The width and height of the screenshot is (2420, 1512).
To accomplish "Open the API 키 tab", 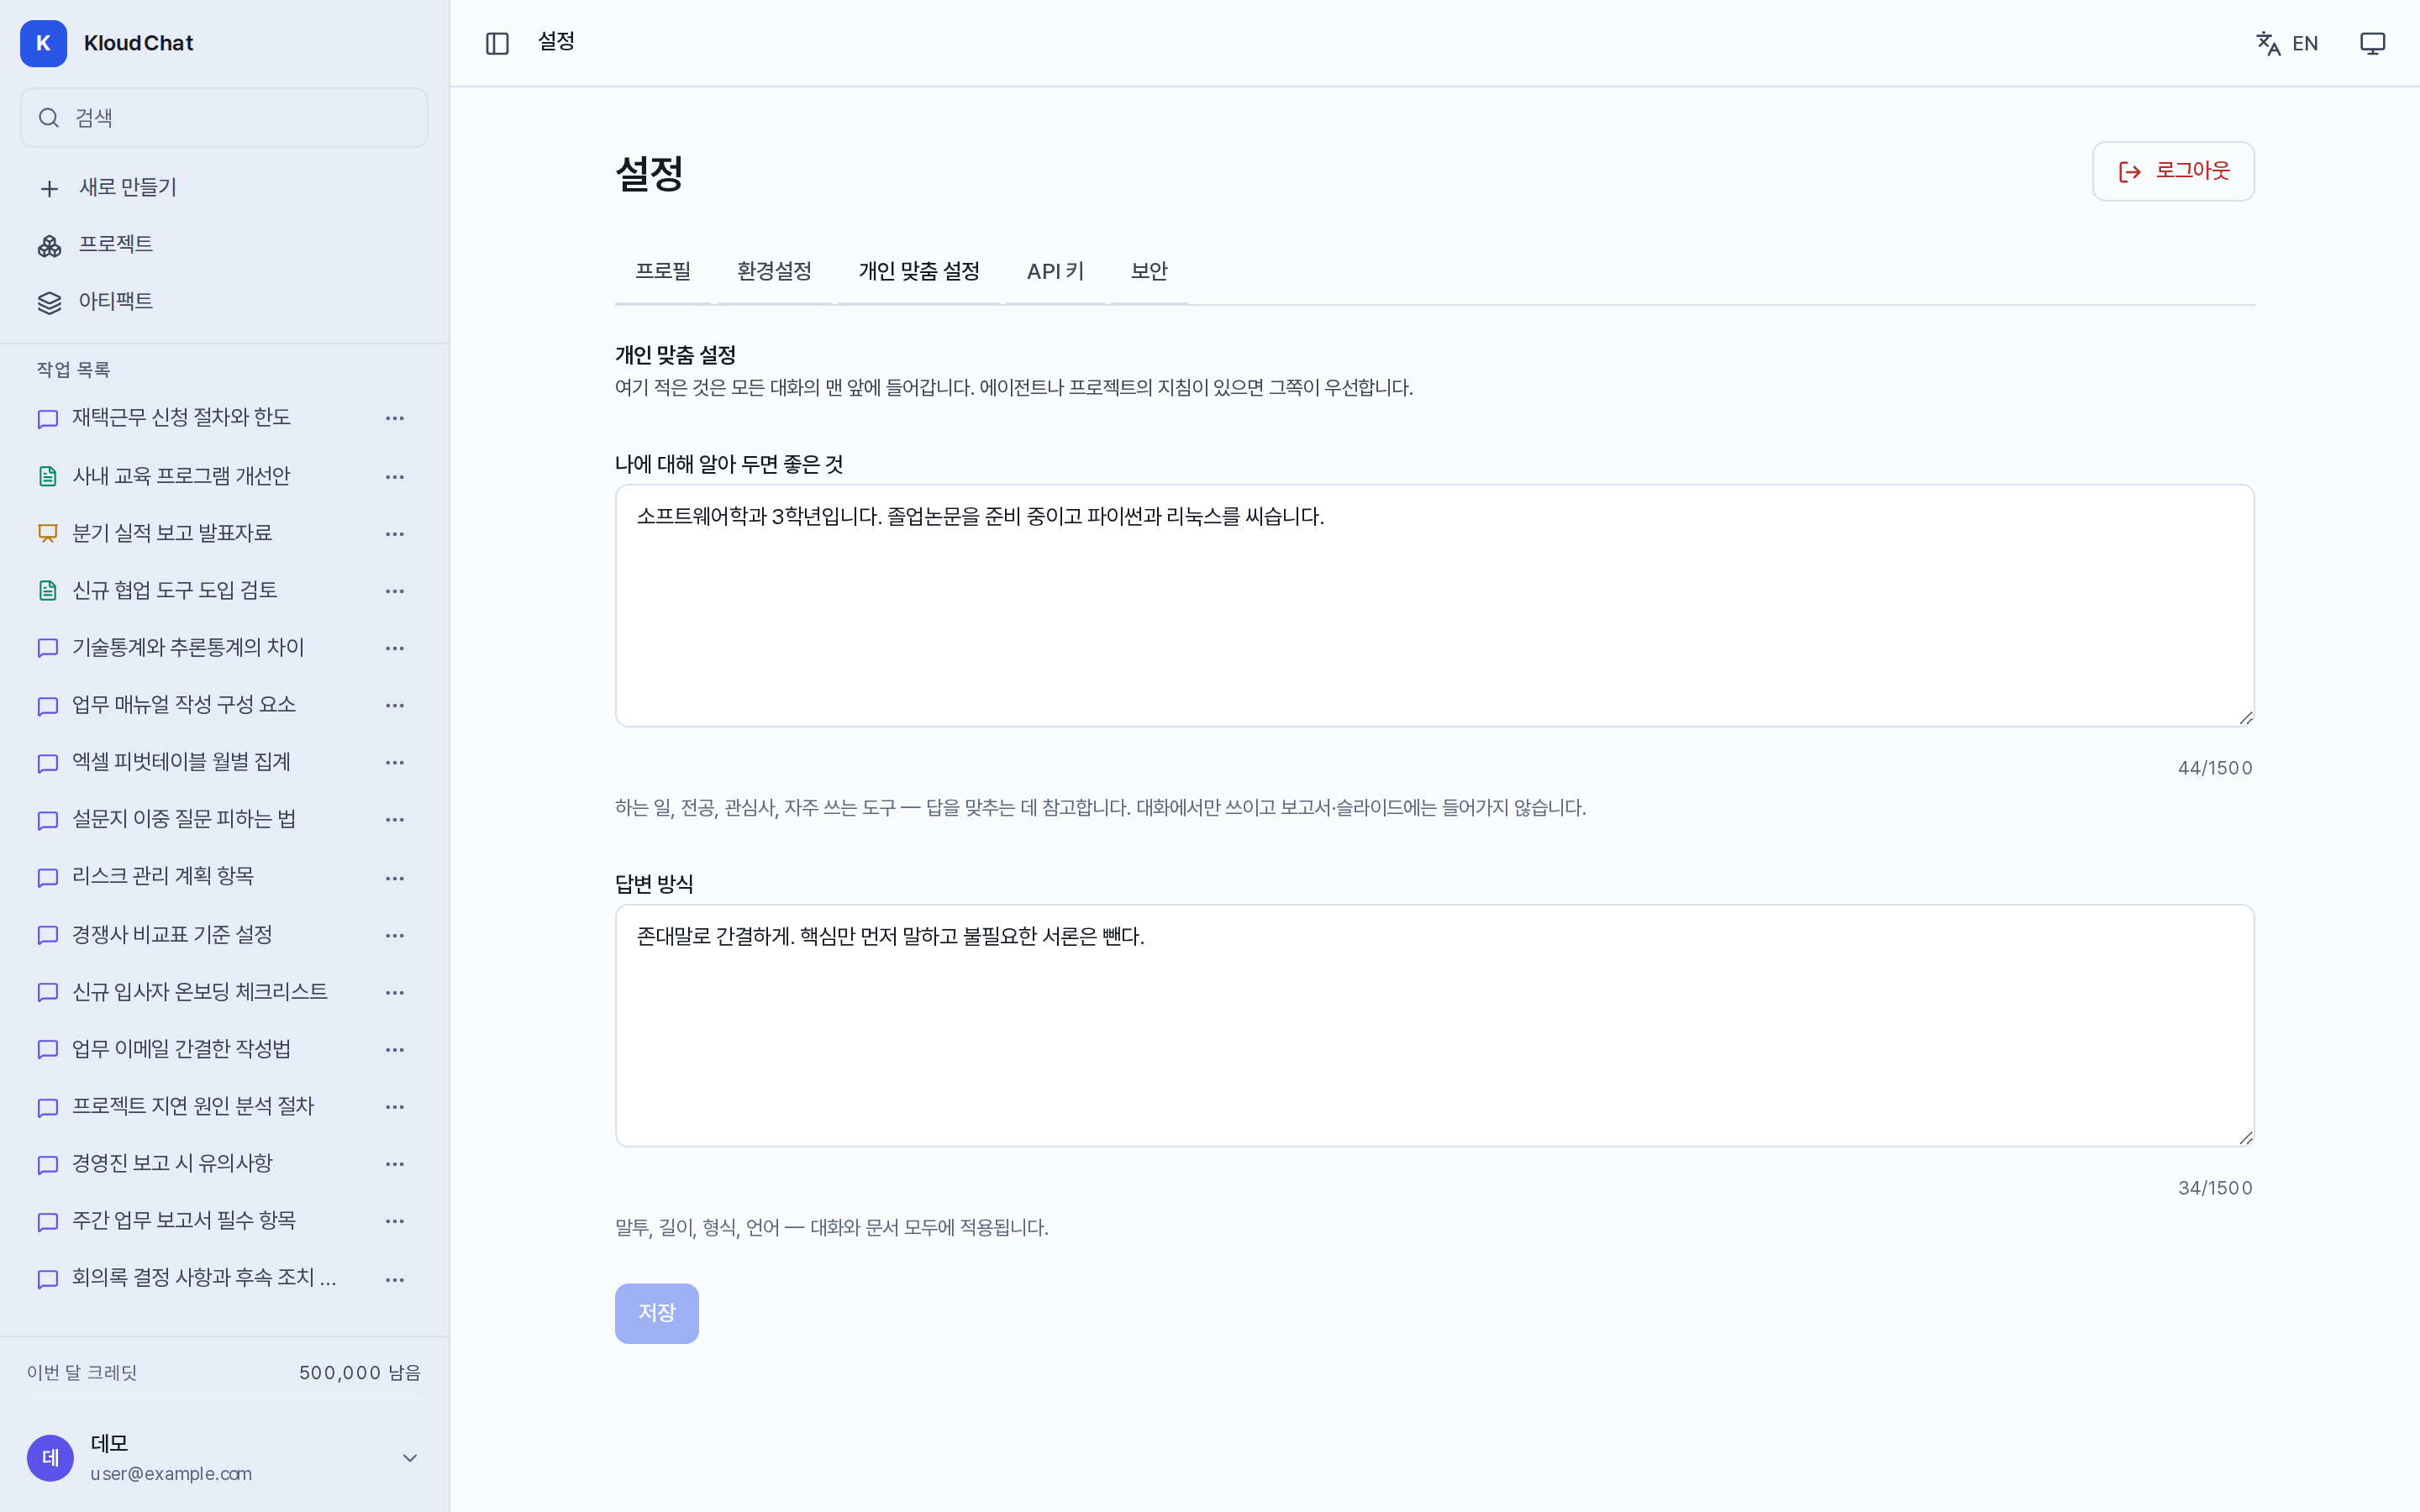I will coord(1055,271).
